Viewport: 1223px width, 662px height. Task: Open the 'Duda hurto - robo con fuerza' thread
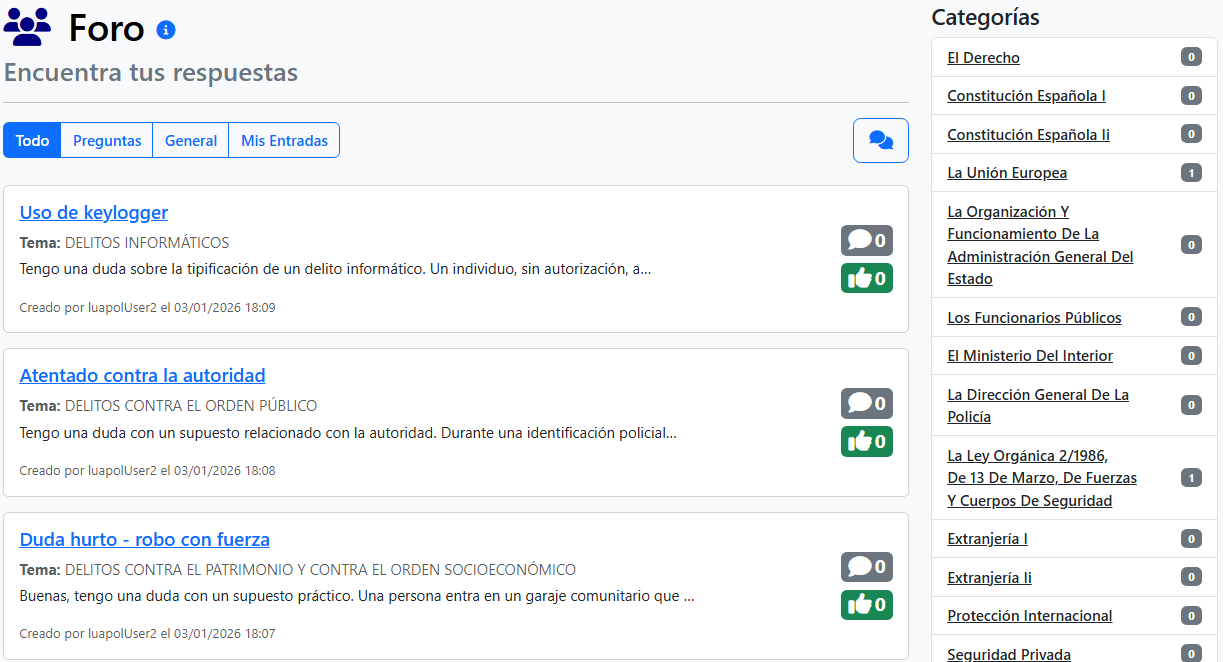pyautogui.click(x=144, y=539)
